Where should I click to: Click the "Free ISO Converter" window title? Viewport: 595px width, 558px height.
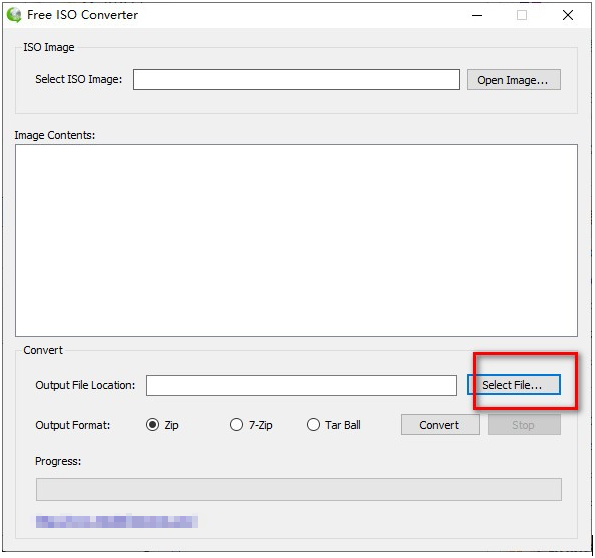(x=82, y=15)
